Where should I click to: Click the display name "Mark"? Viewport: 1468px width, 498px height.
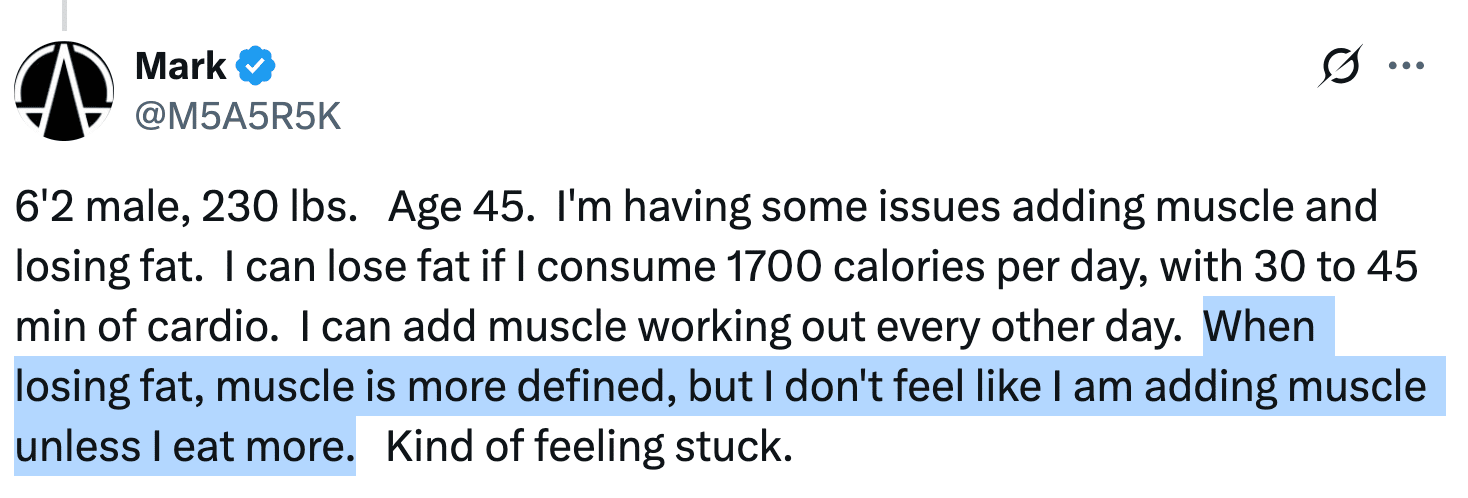tap(181, 67)
